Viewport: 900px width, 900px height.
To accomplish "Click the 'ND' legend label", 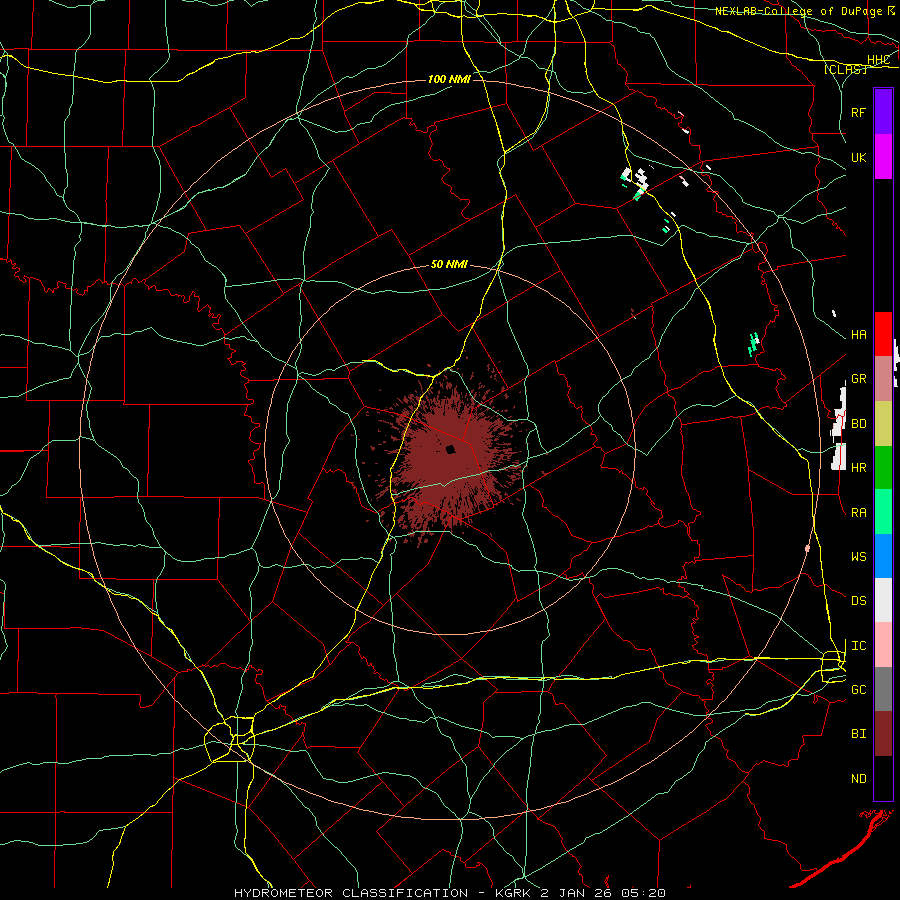I will (x=858, y=779).
